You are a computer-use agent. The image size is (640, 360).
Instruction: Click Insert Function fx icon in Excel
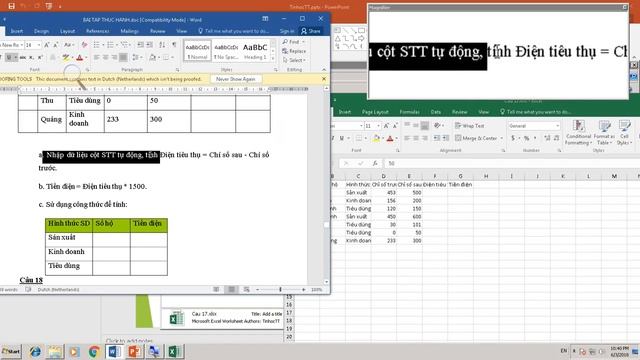point(375,163)
